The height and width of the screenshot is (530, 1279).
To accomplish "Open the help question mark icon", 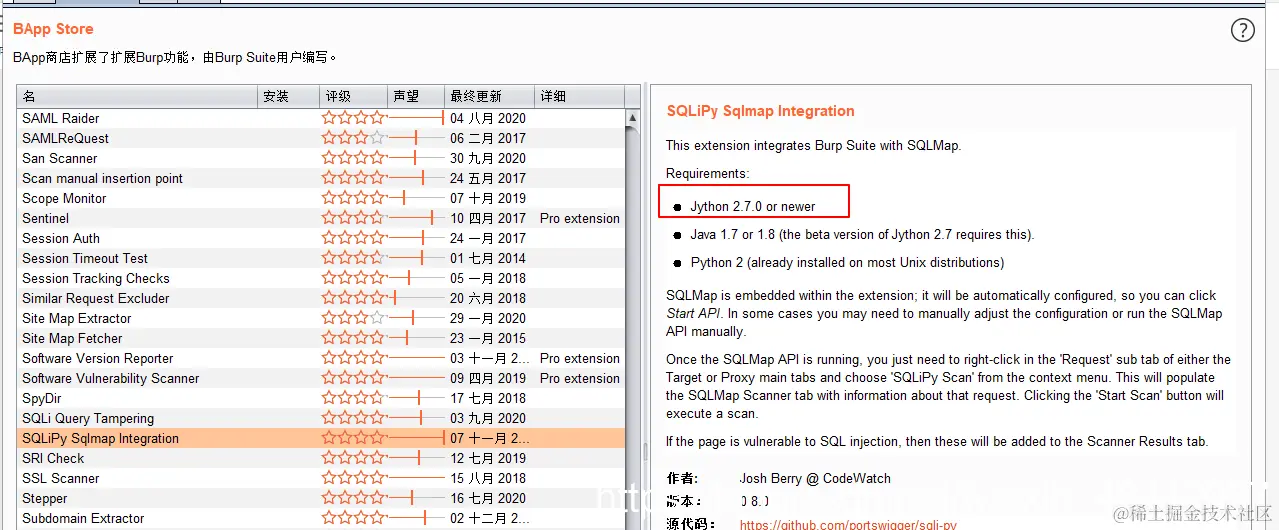I will (x=1242, y=30).
